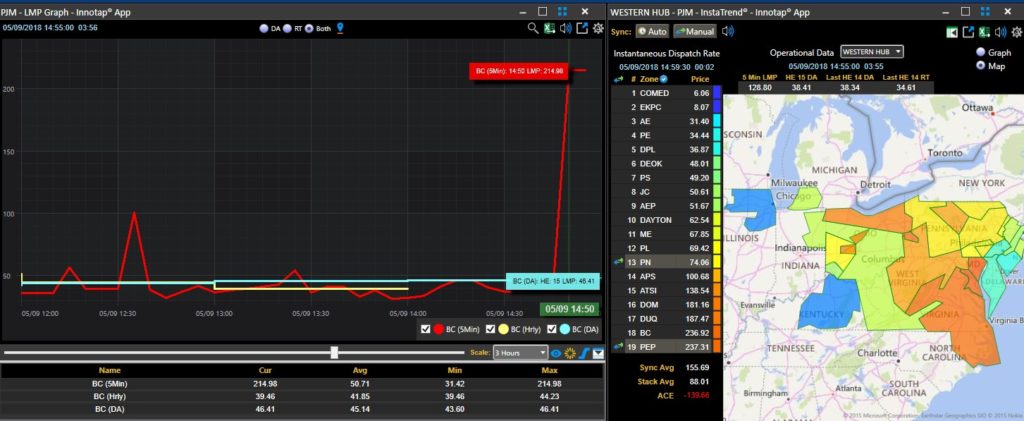Export InstaTrend data to Excel
The height and width of the screenshot is (421, 1024).
985,32
